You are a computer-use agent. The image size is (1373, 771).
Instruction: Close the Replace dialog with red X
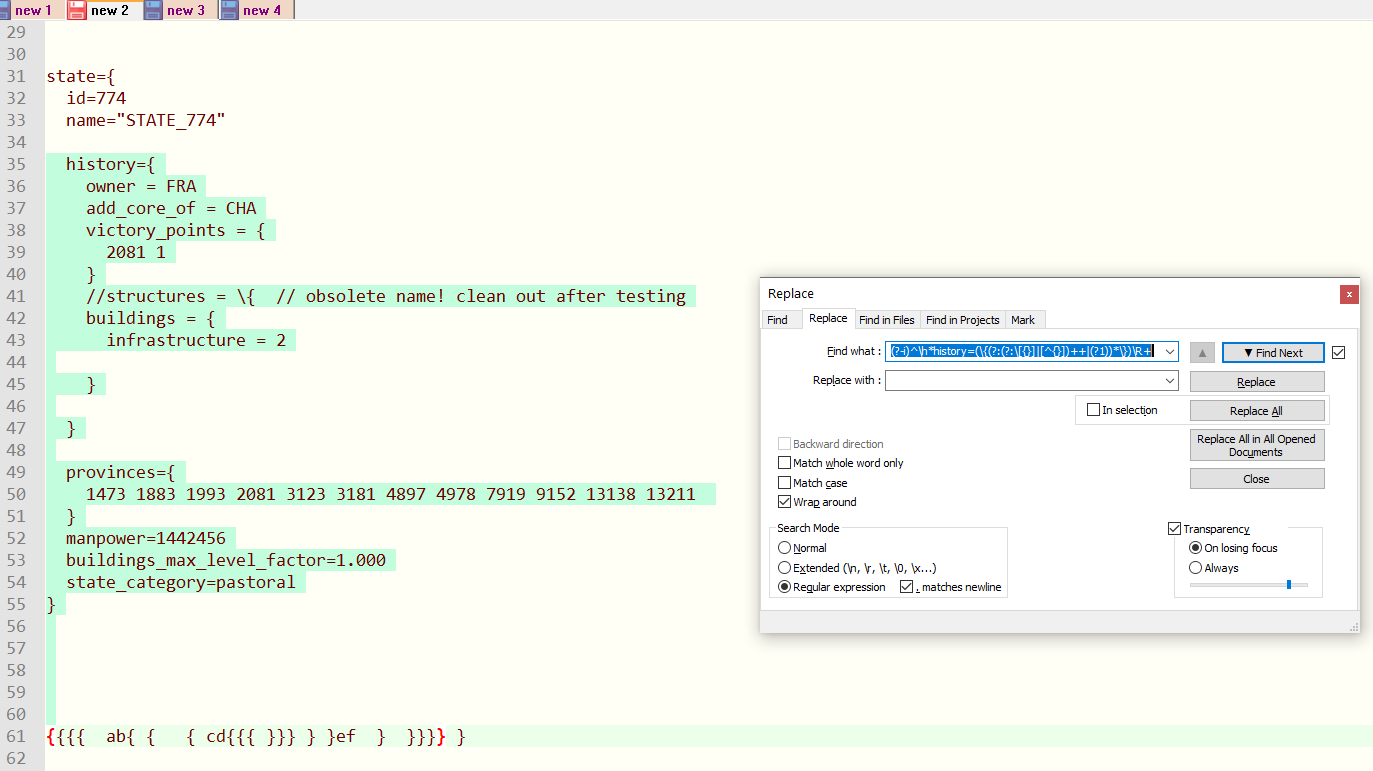pyautogui.click(x=1349, y=294)
